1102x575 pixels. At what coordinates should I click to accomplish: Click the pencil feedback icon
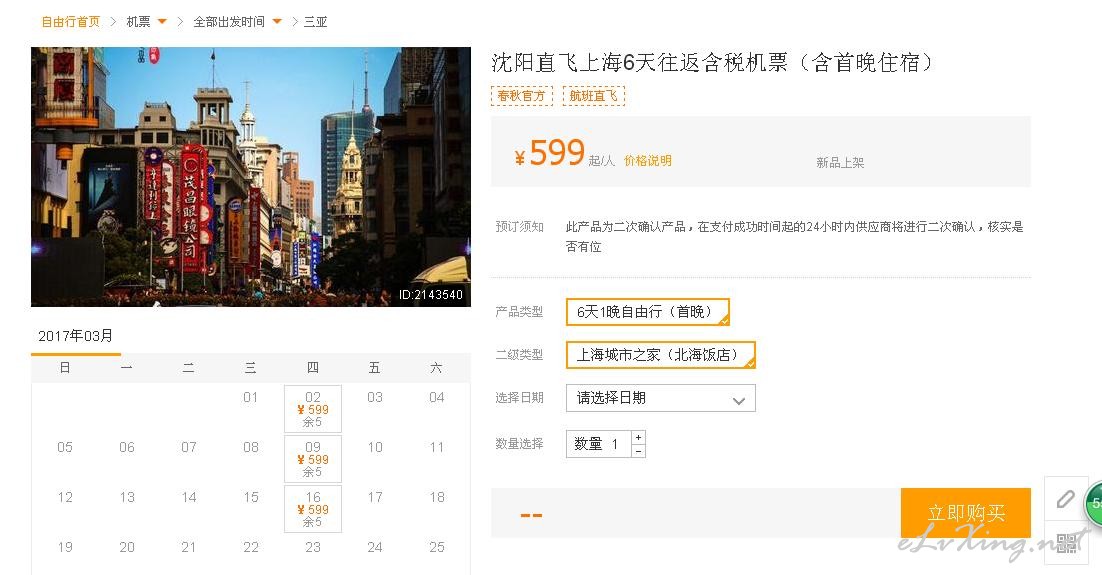coord(1066,499)
